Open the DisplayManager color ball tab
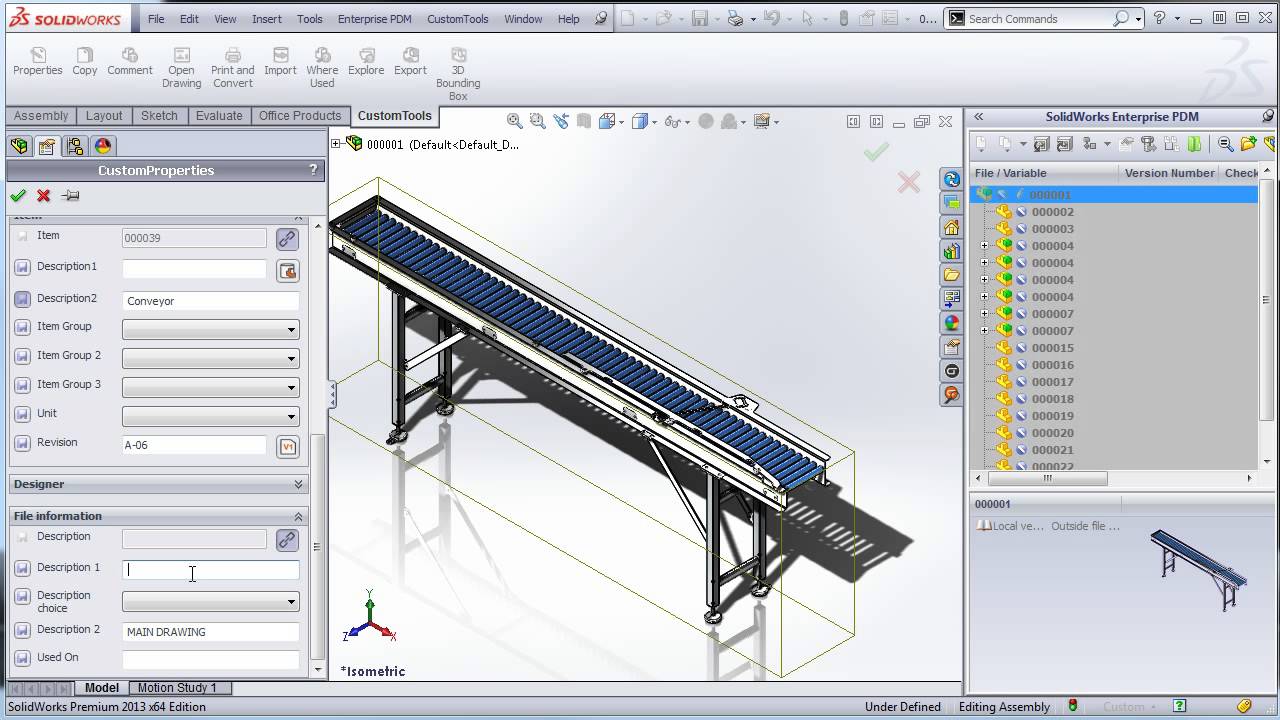1280x720 pixels. tap(103, 146)
